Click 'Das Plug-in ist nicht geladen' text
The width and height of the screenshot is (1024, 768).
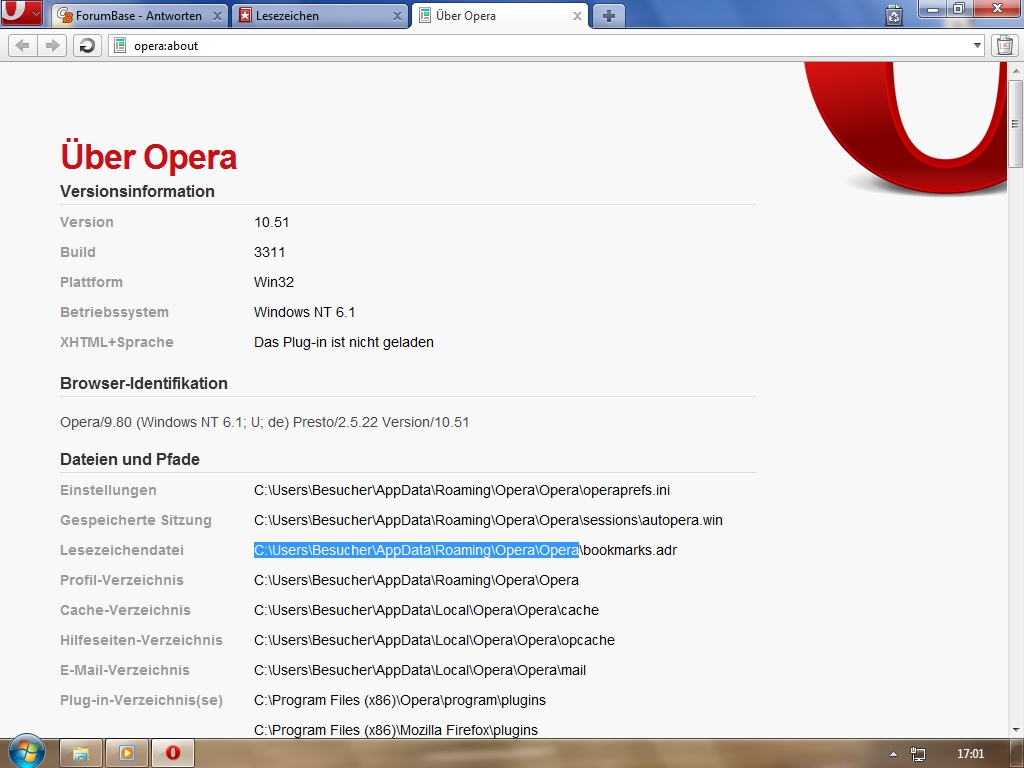[344, 342]
